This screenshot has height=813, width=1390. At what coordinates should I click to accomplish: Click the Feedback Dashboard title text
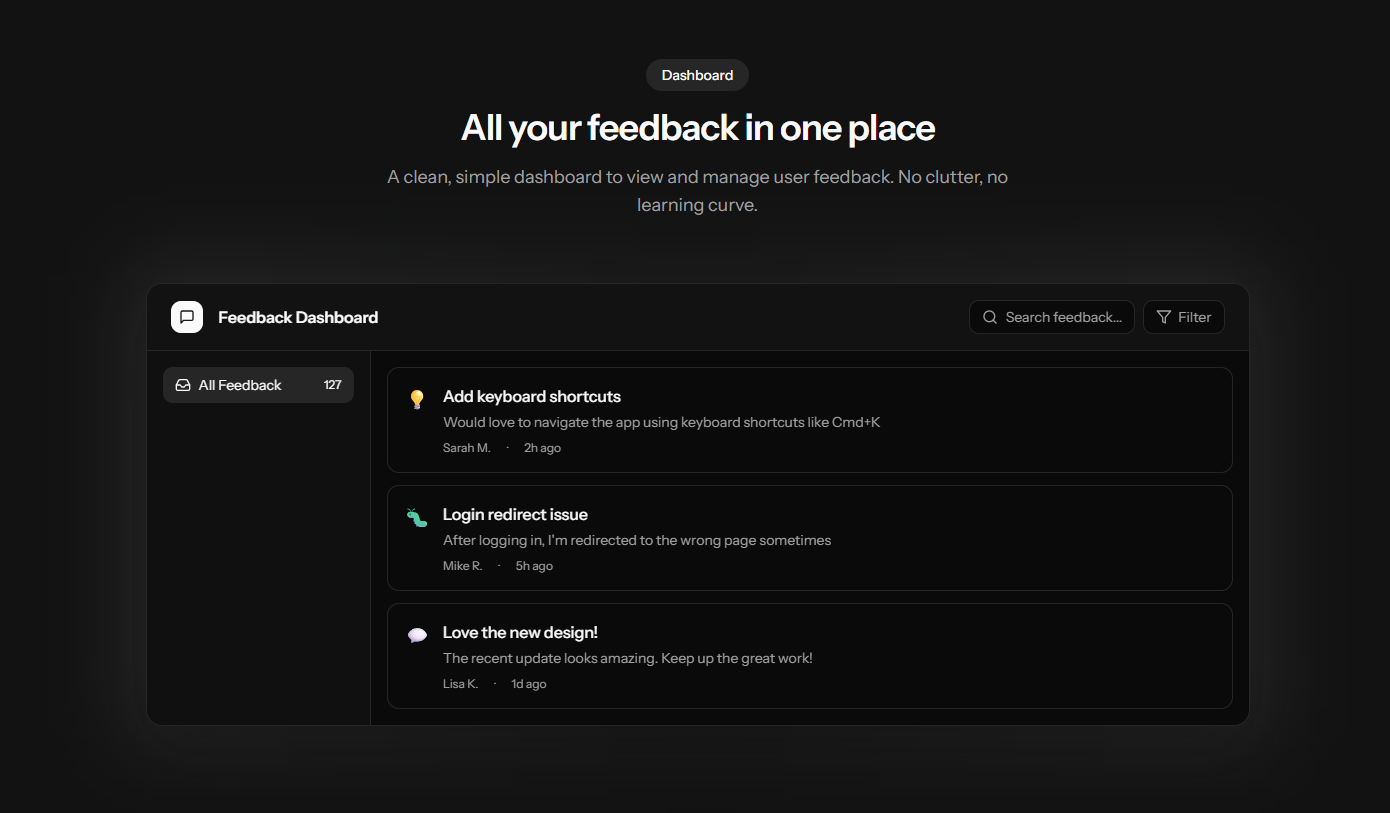[x=298, y=317]
